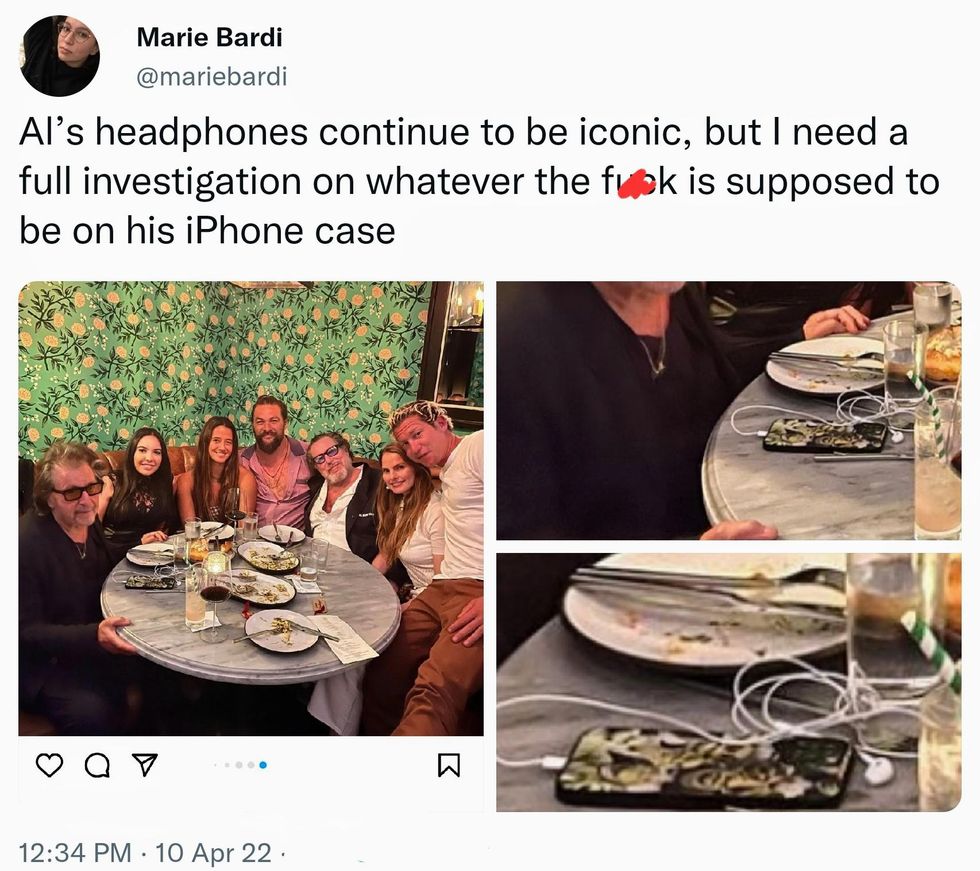Screen dimensions: 980x871
Task: Click the Marie Bardi display name
Action: [x=209, y=38]
